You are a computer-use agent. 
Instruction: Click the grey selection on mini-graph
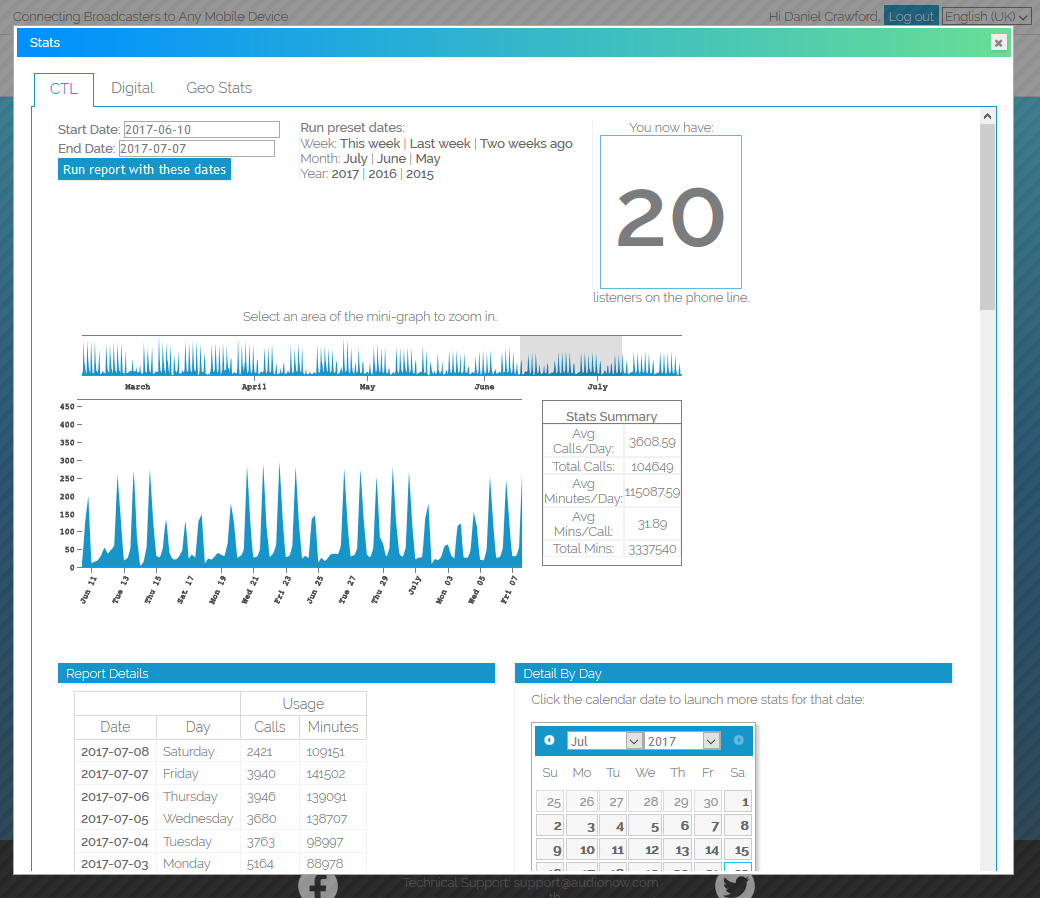click(570, 355)
